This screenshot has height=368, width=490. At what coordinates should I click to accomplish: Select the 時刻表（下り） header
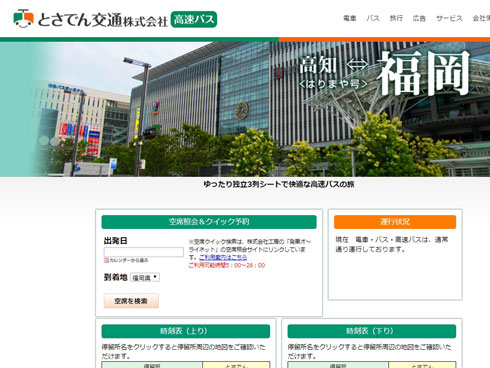[x=372, y=331]
